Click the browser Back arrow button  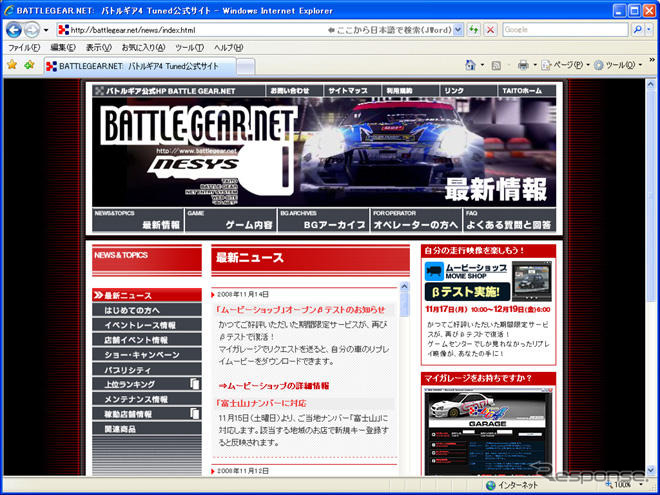click(14, 30)
